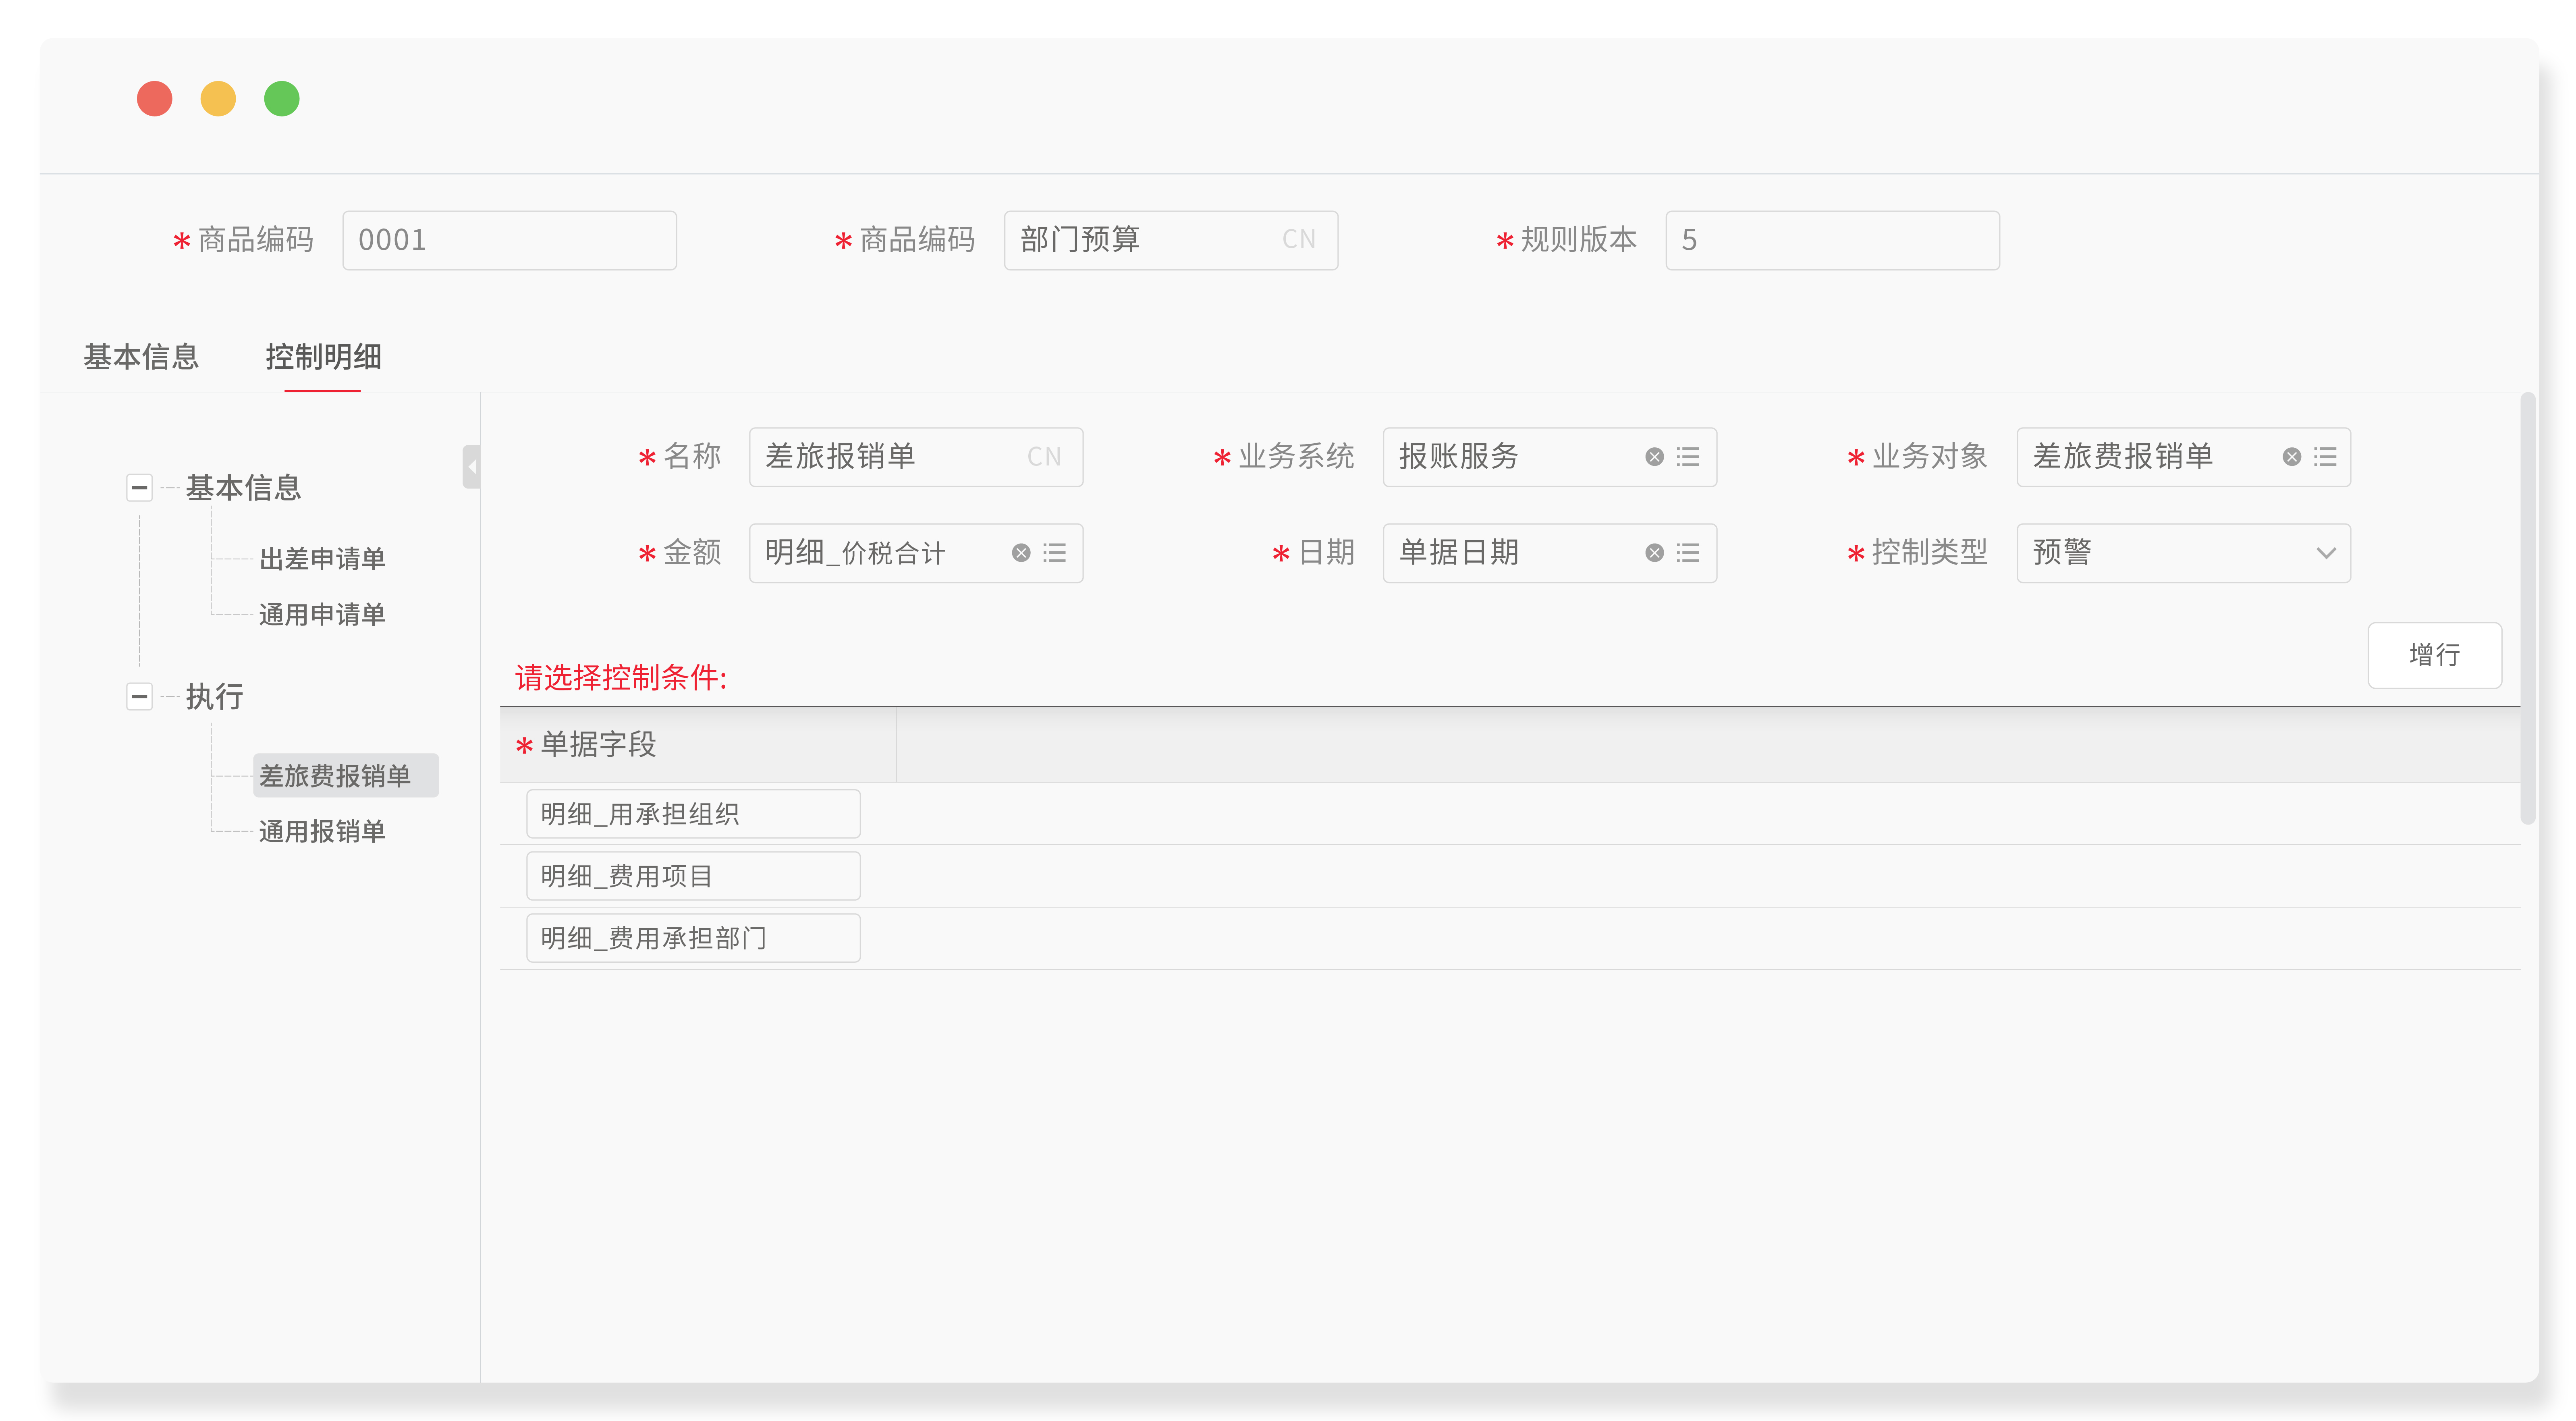Clear the 日期 field value
Viewport: 2576px width, 1421px height.
[x=1654, y=553]
